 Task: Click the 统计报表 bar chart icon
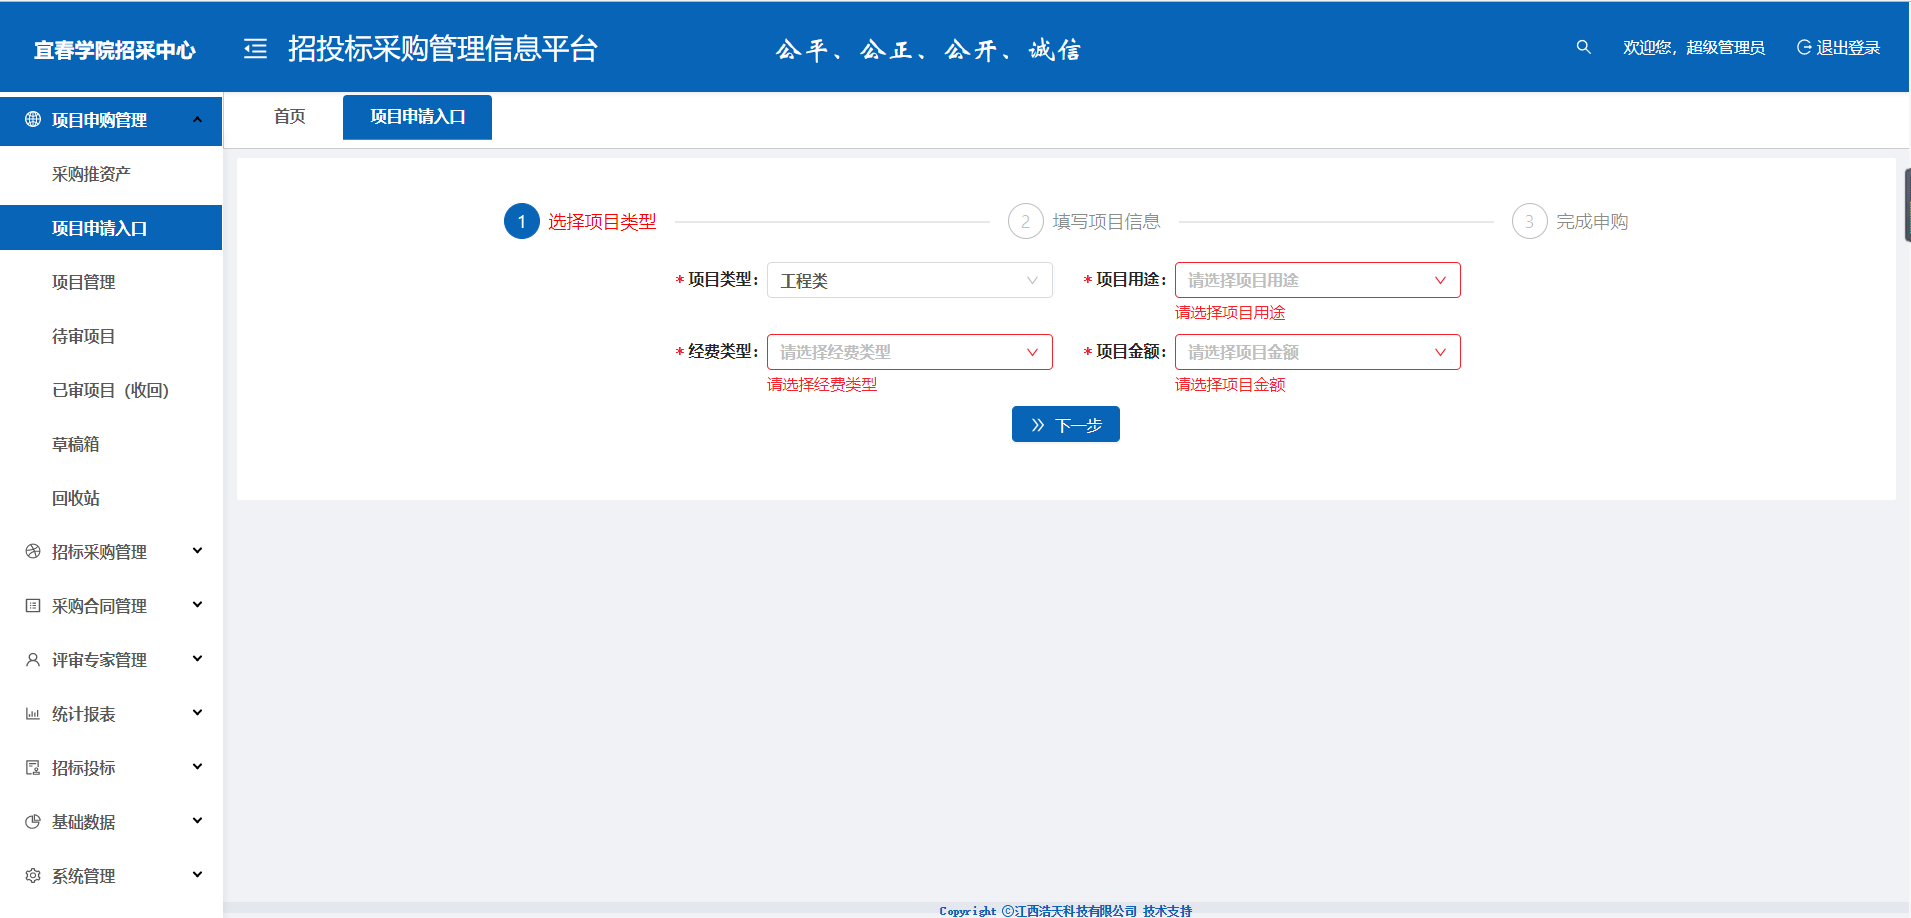tap(33, 714)
